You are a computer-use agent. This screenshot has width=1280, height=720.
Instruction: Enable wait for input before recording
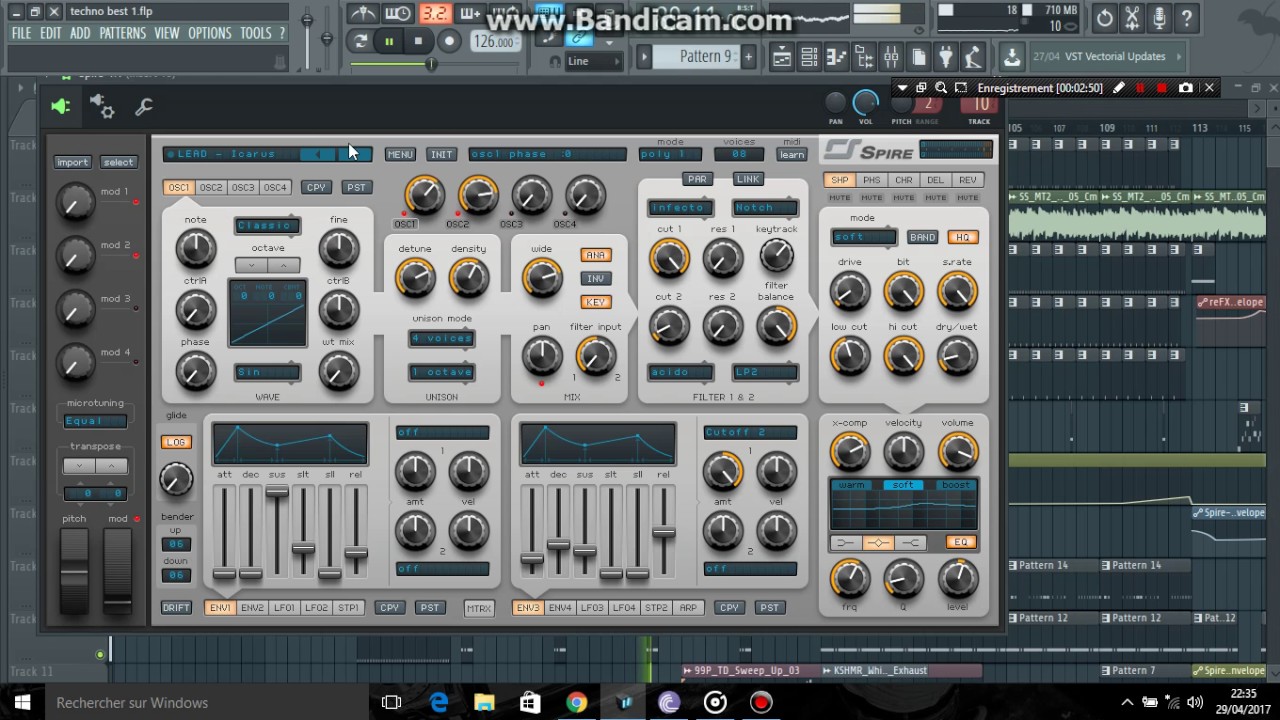coord(397,14)
